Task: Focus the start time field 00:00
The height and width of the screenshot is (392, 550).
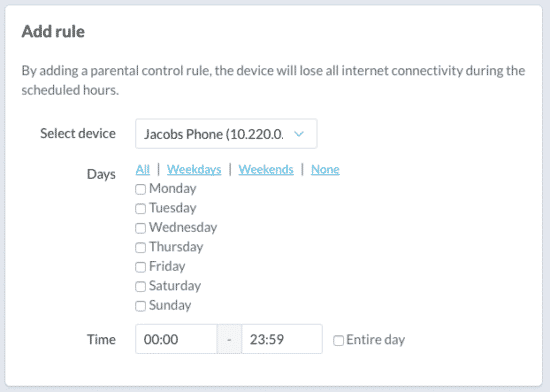Action: pos(176,339)
